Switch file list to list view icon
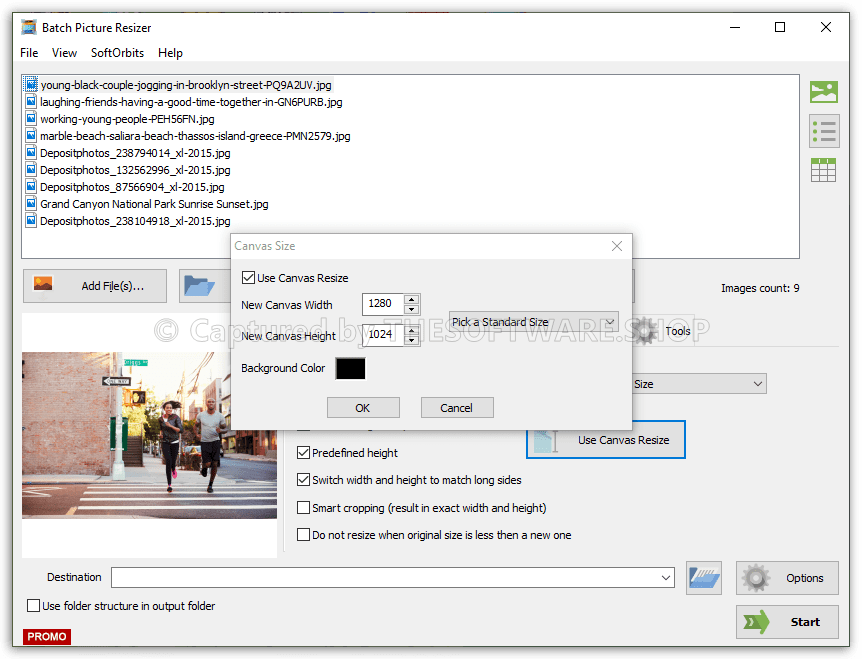 pyautogui.click(x=824, y=131)
